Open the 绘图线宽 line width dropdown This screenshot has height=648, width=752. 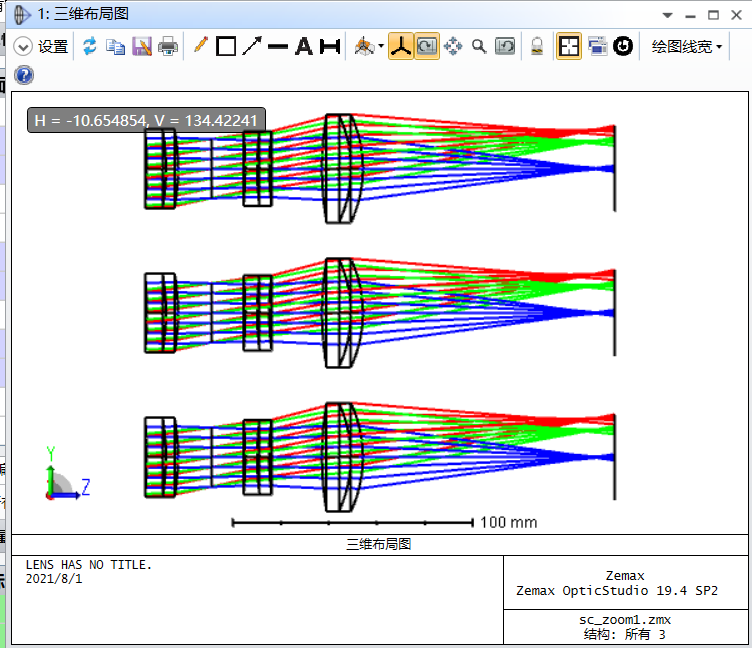tap(686, 47)
